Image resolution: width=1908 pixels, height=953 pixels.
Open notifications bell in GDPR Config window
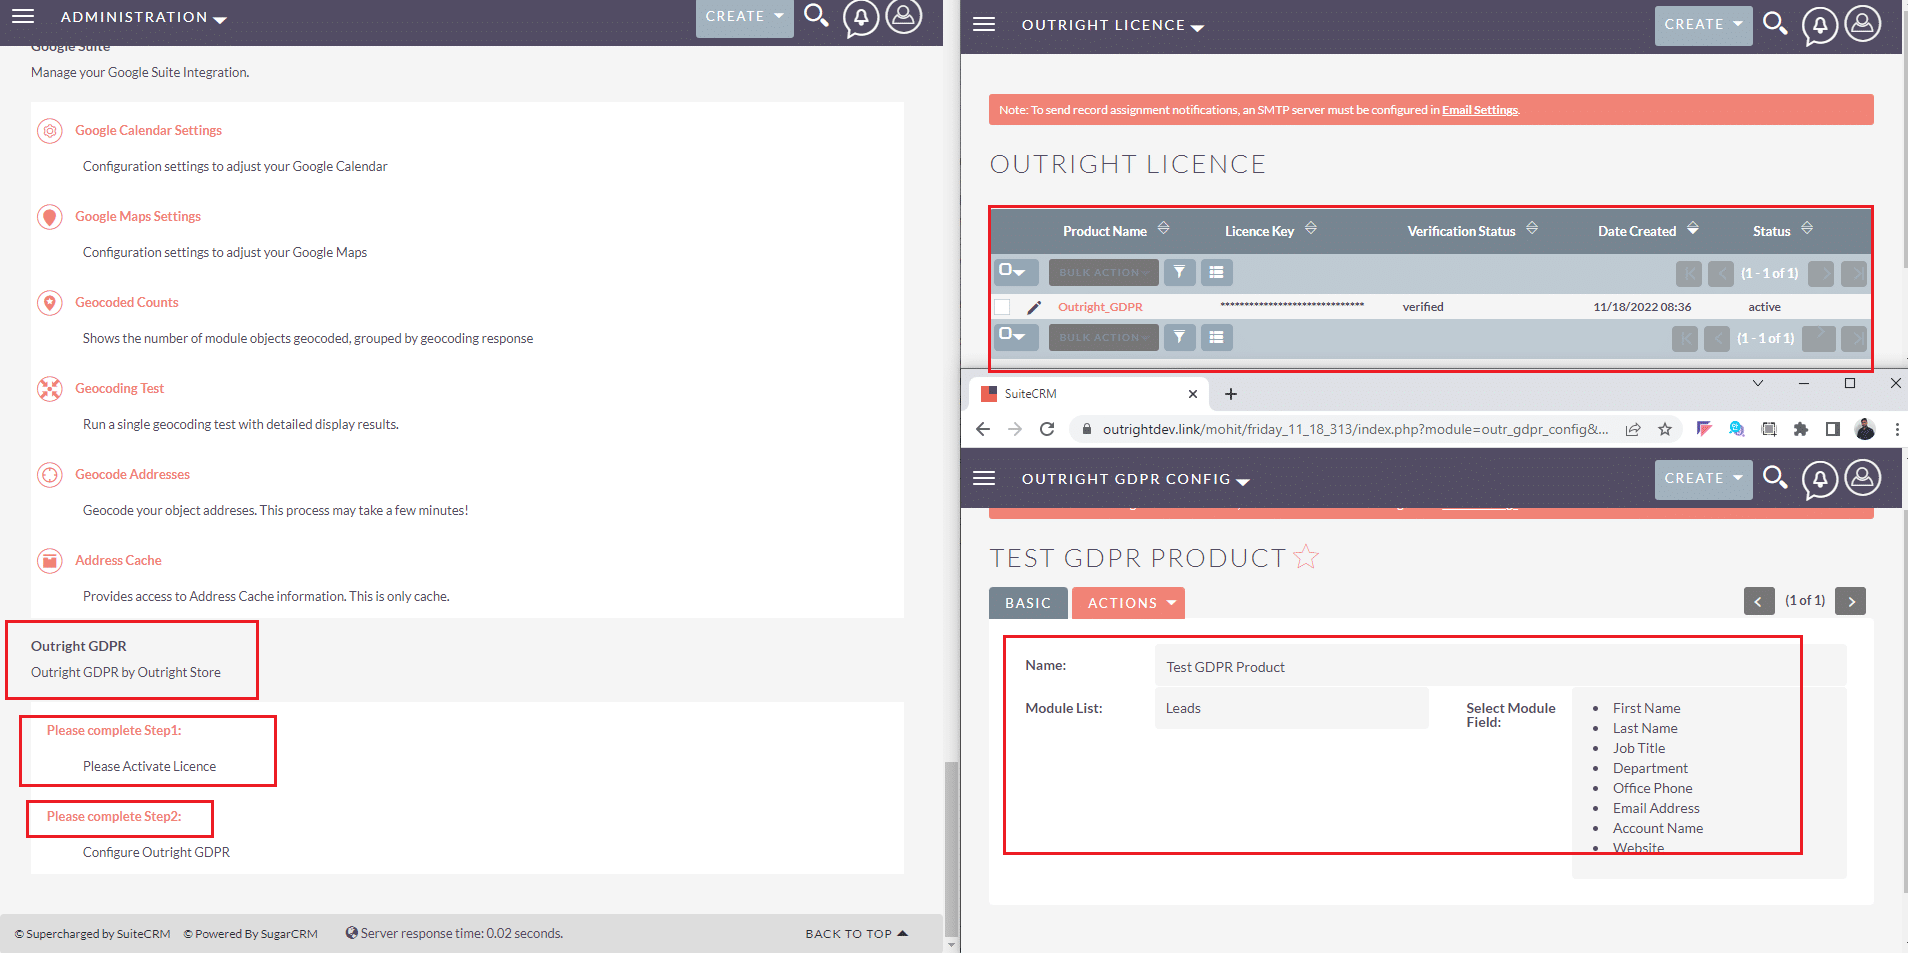click(x=1820, y=480)
